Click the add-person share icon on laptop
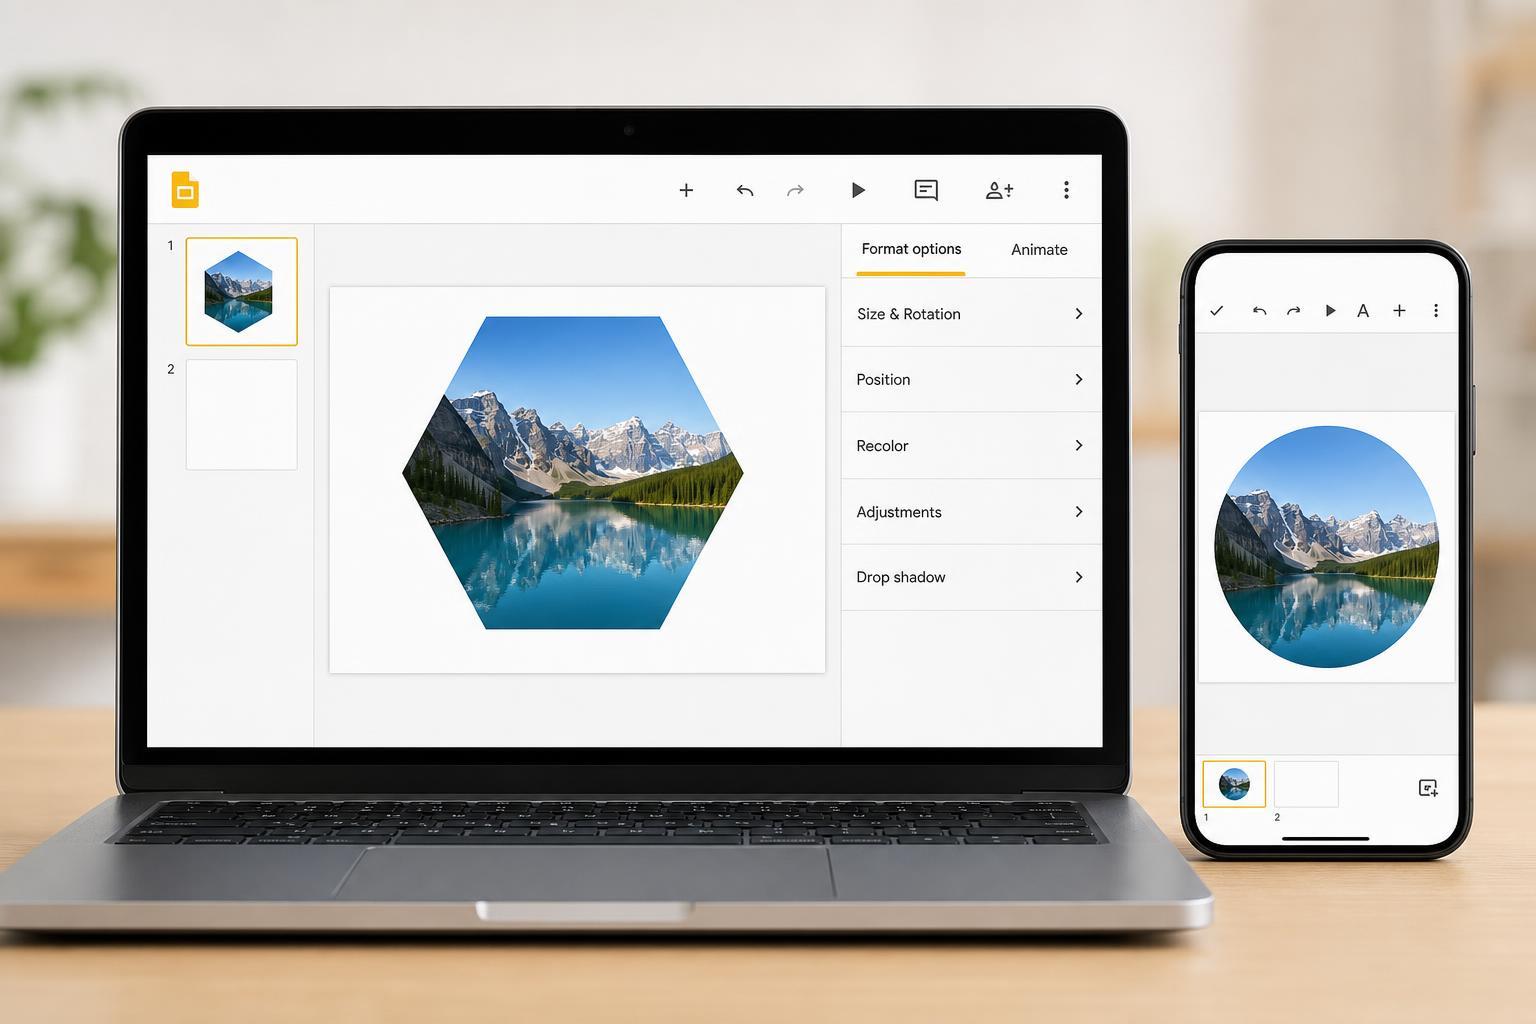The image size is (1536, 1024). coord(999,190)
